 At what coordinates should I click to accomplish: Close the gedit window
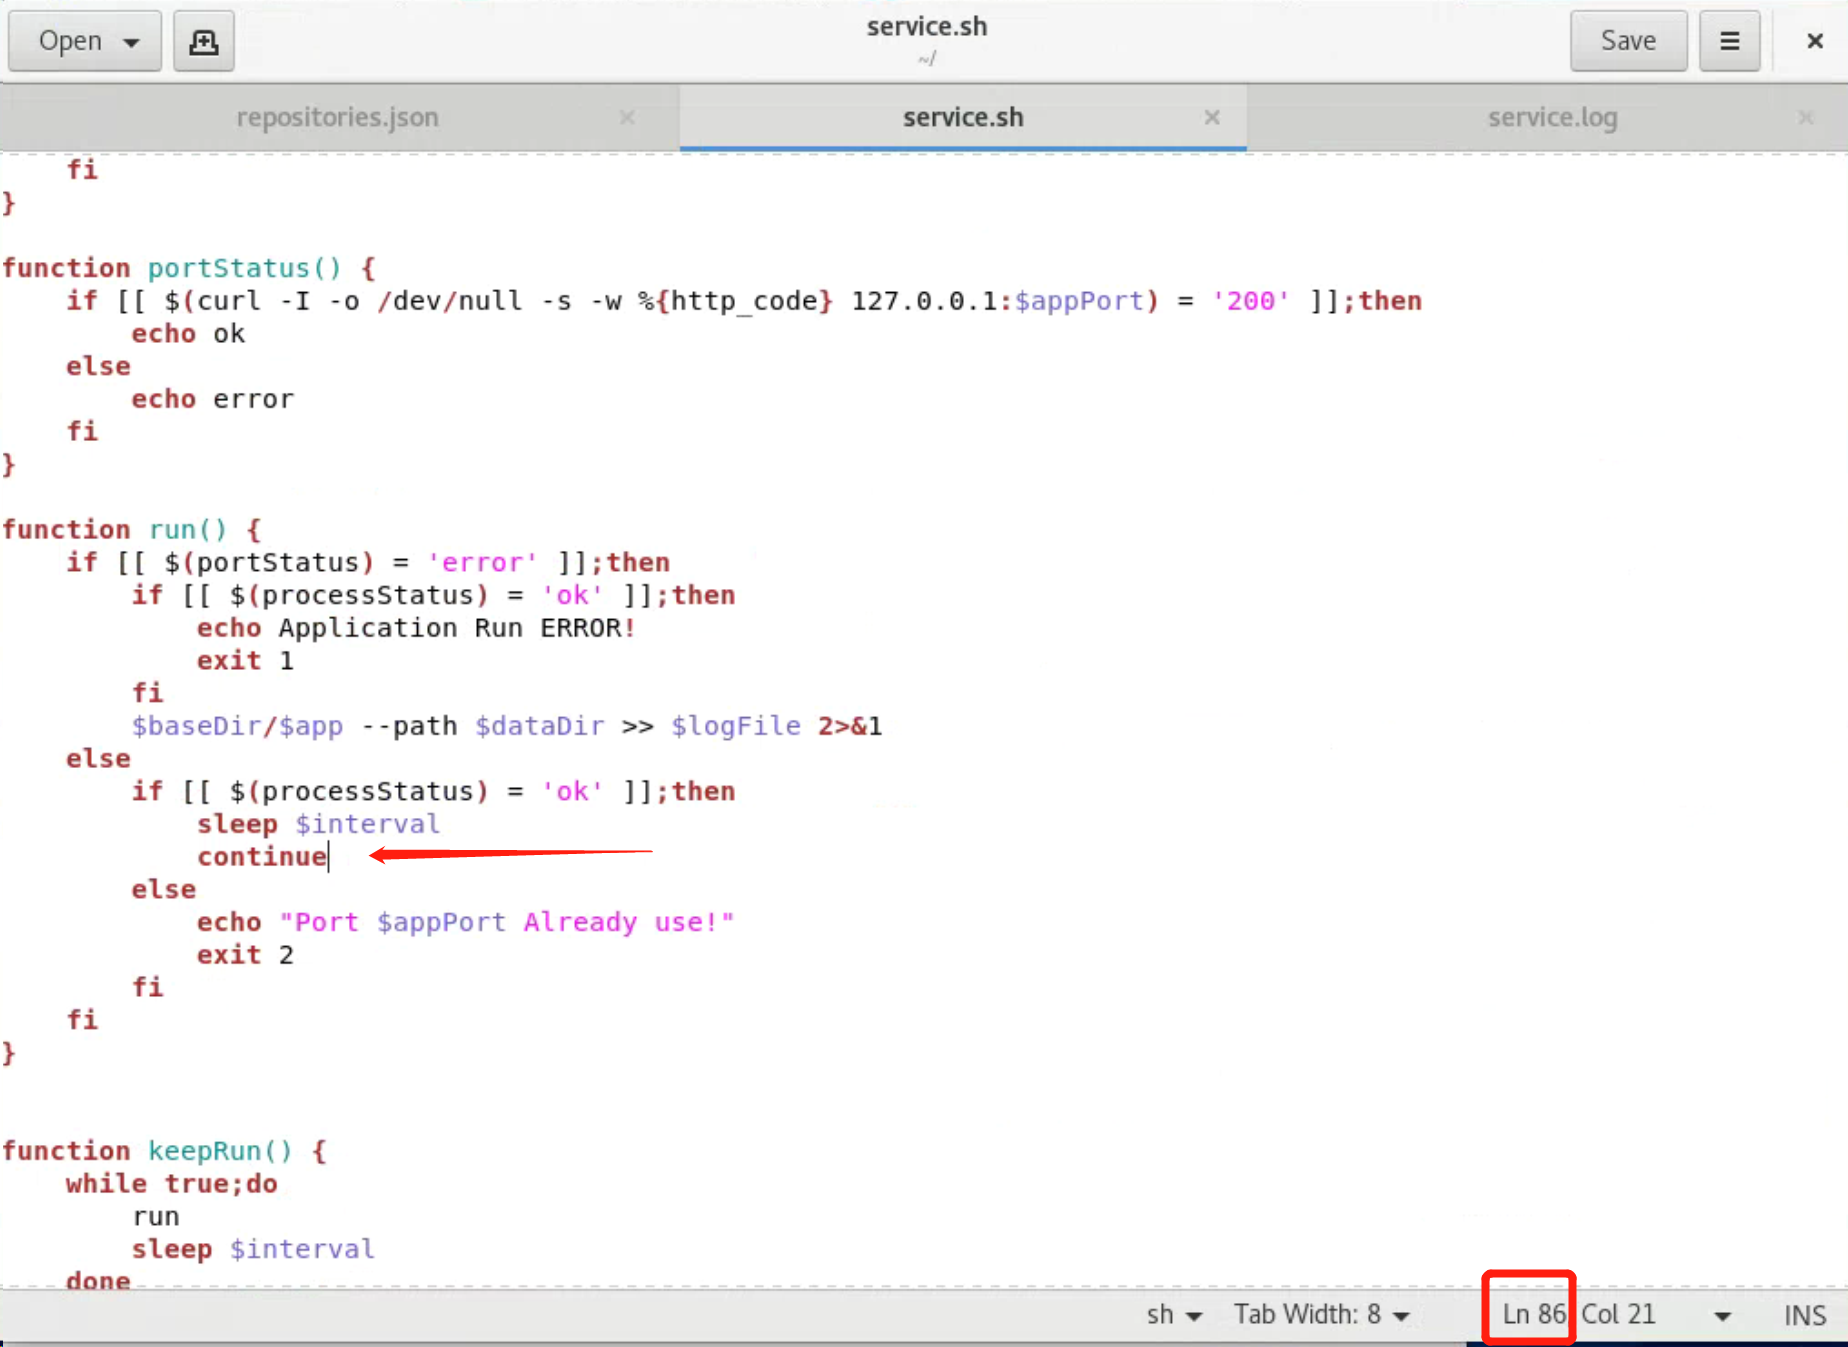pyautogui.click(x=1814, y=41)
